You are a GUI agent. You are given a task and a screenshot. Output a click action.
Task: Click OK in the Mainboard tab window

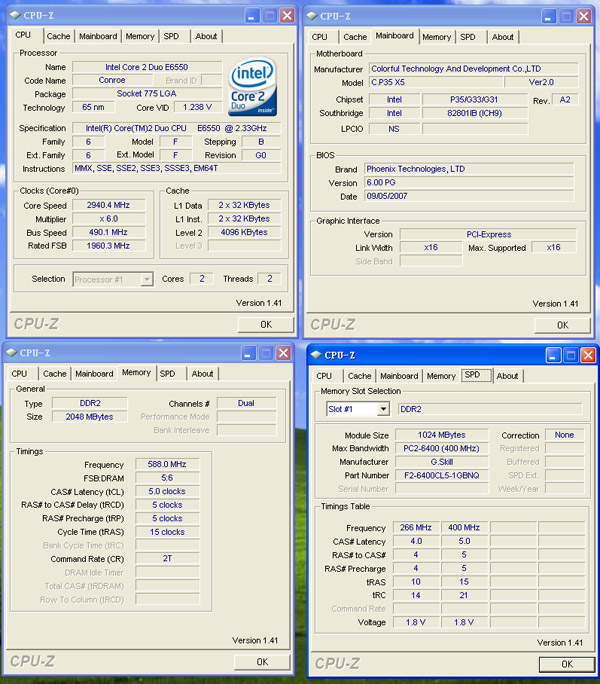coord(562,325)
